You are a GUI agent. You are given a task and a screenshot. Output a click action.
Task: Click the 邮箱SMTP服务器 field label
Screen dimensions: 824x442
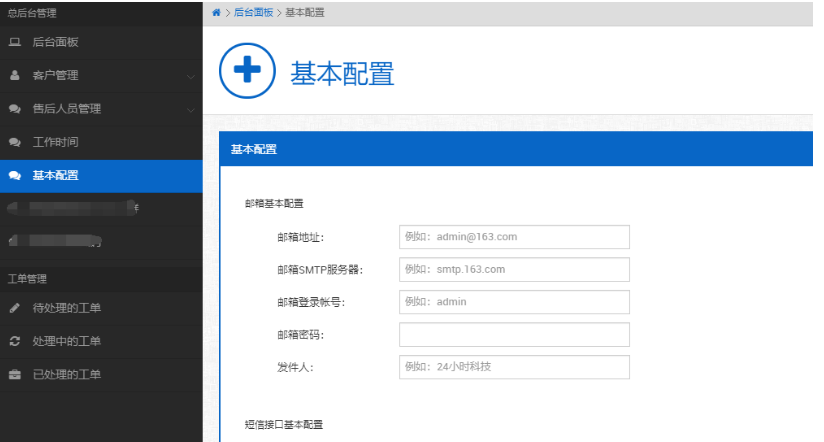tap(320, 270)
